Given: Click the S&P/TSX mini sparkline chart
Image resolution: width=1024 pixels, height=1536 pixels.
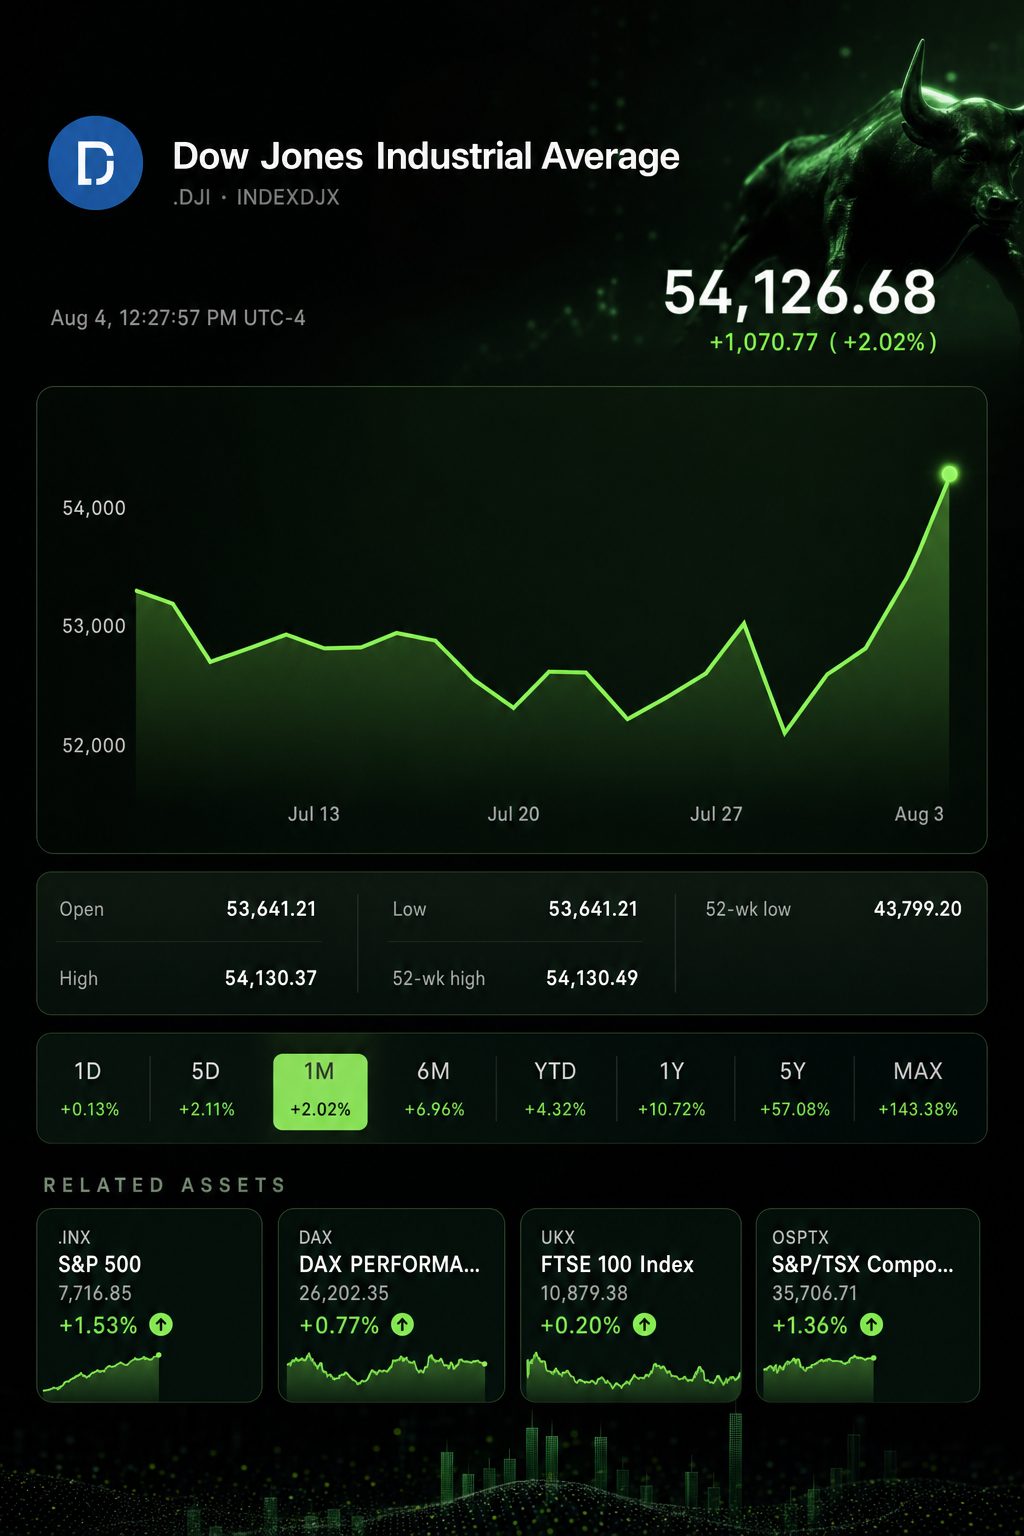Looking at the screenshot, I should [x=819, y=1376].
